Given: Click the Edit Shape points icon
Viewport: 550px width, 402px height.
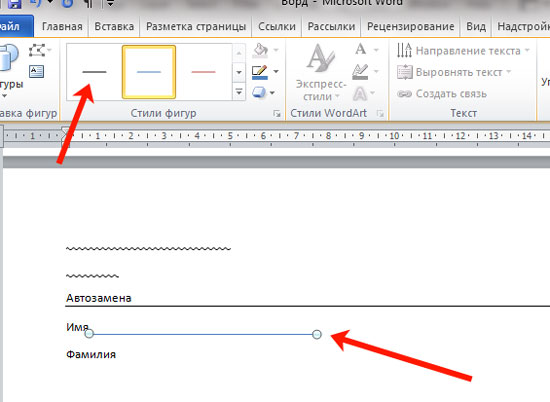Looking at the screenshot, I should [37, 51].
